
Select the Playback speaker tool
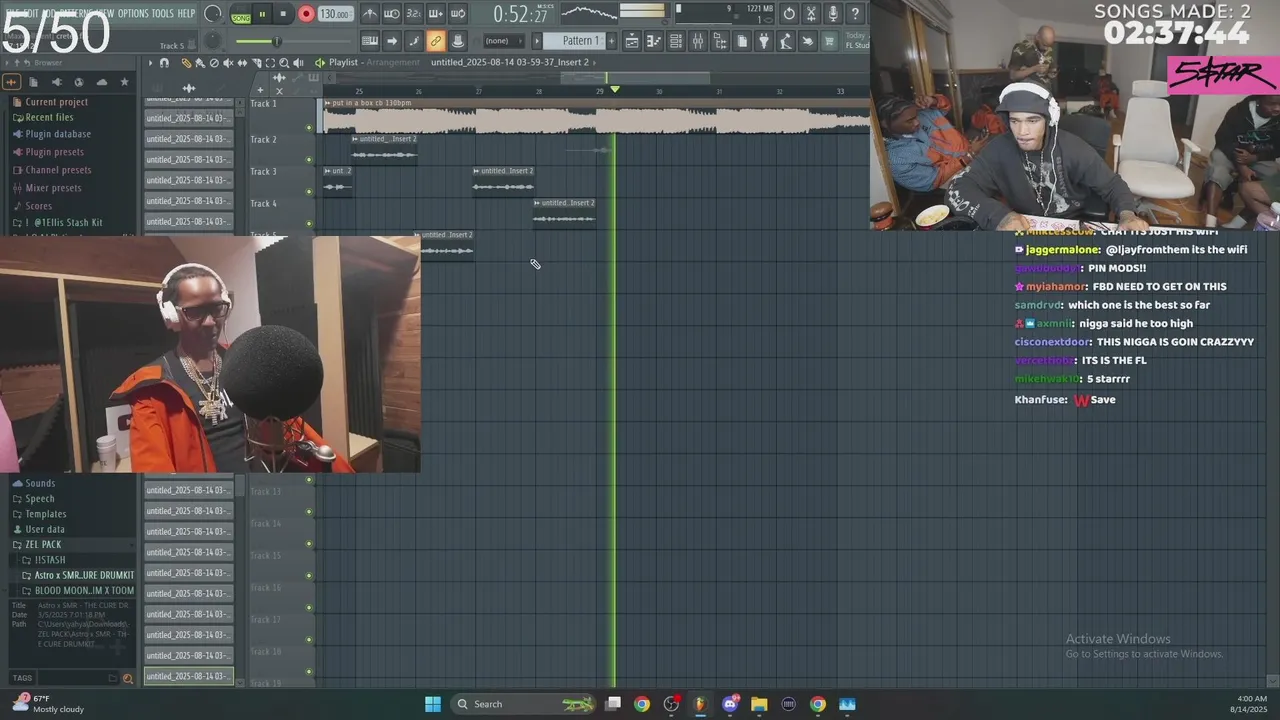298,63
